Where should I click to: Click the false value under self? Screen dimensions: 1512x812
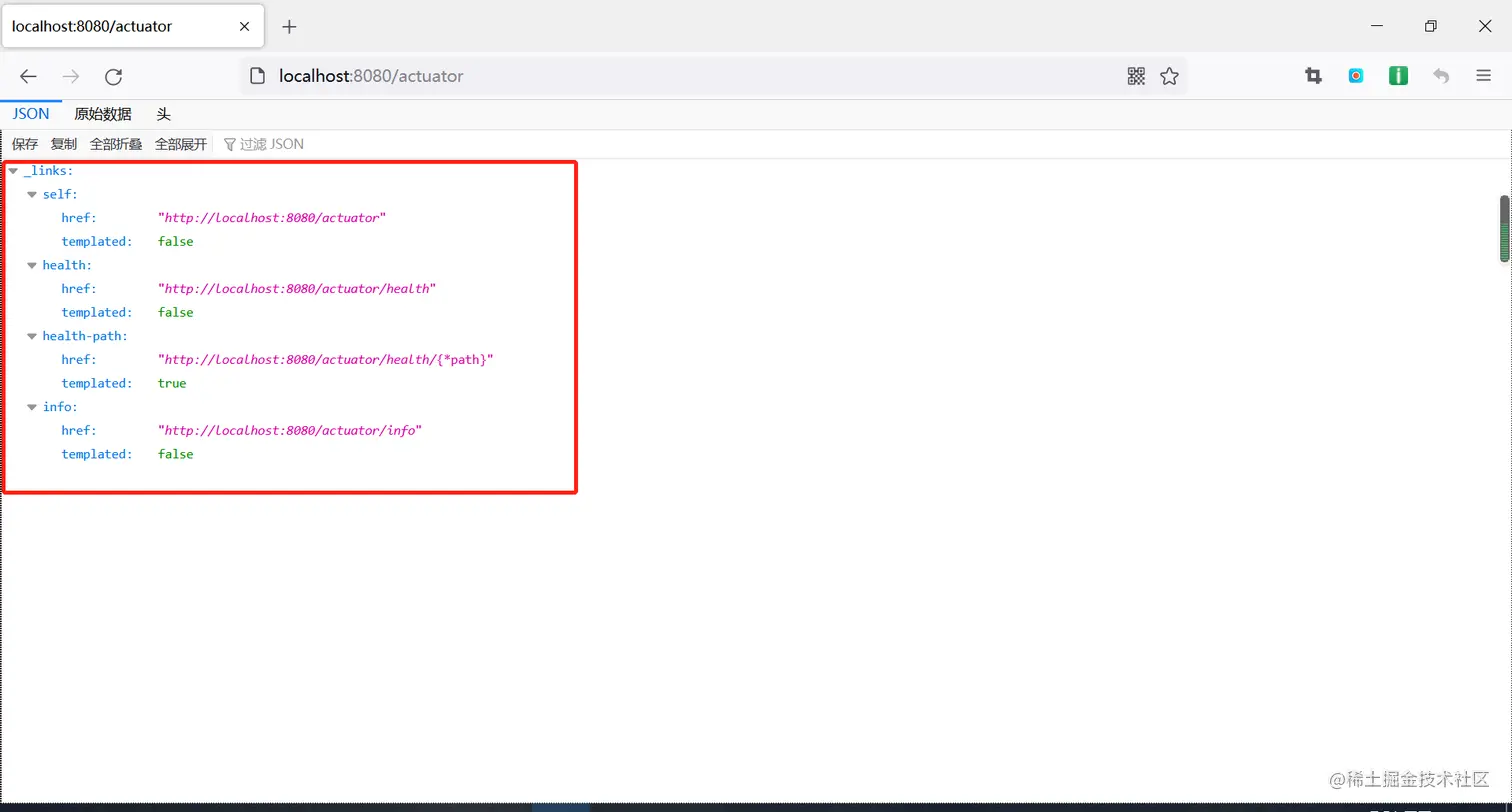[176, 242]
